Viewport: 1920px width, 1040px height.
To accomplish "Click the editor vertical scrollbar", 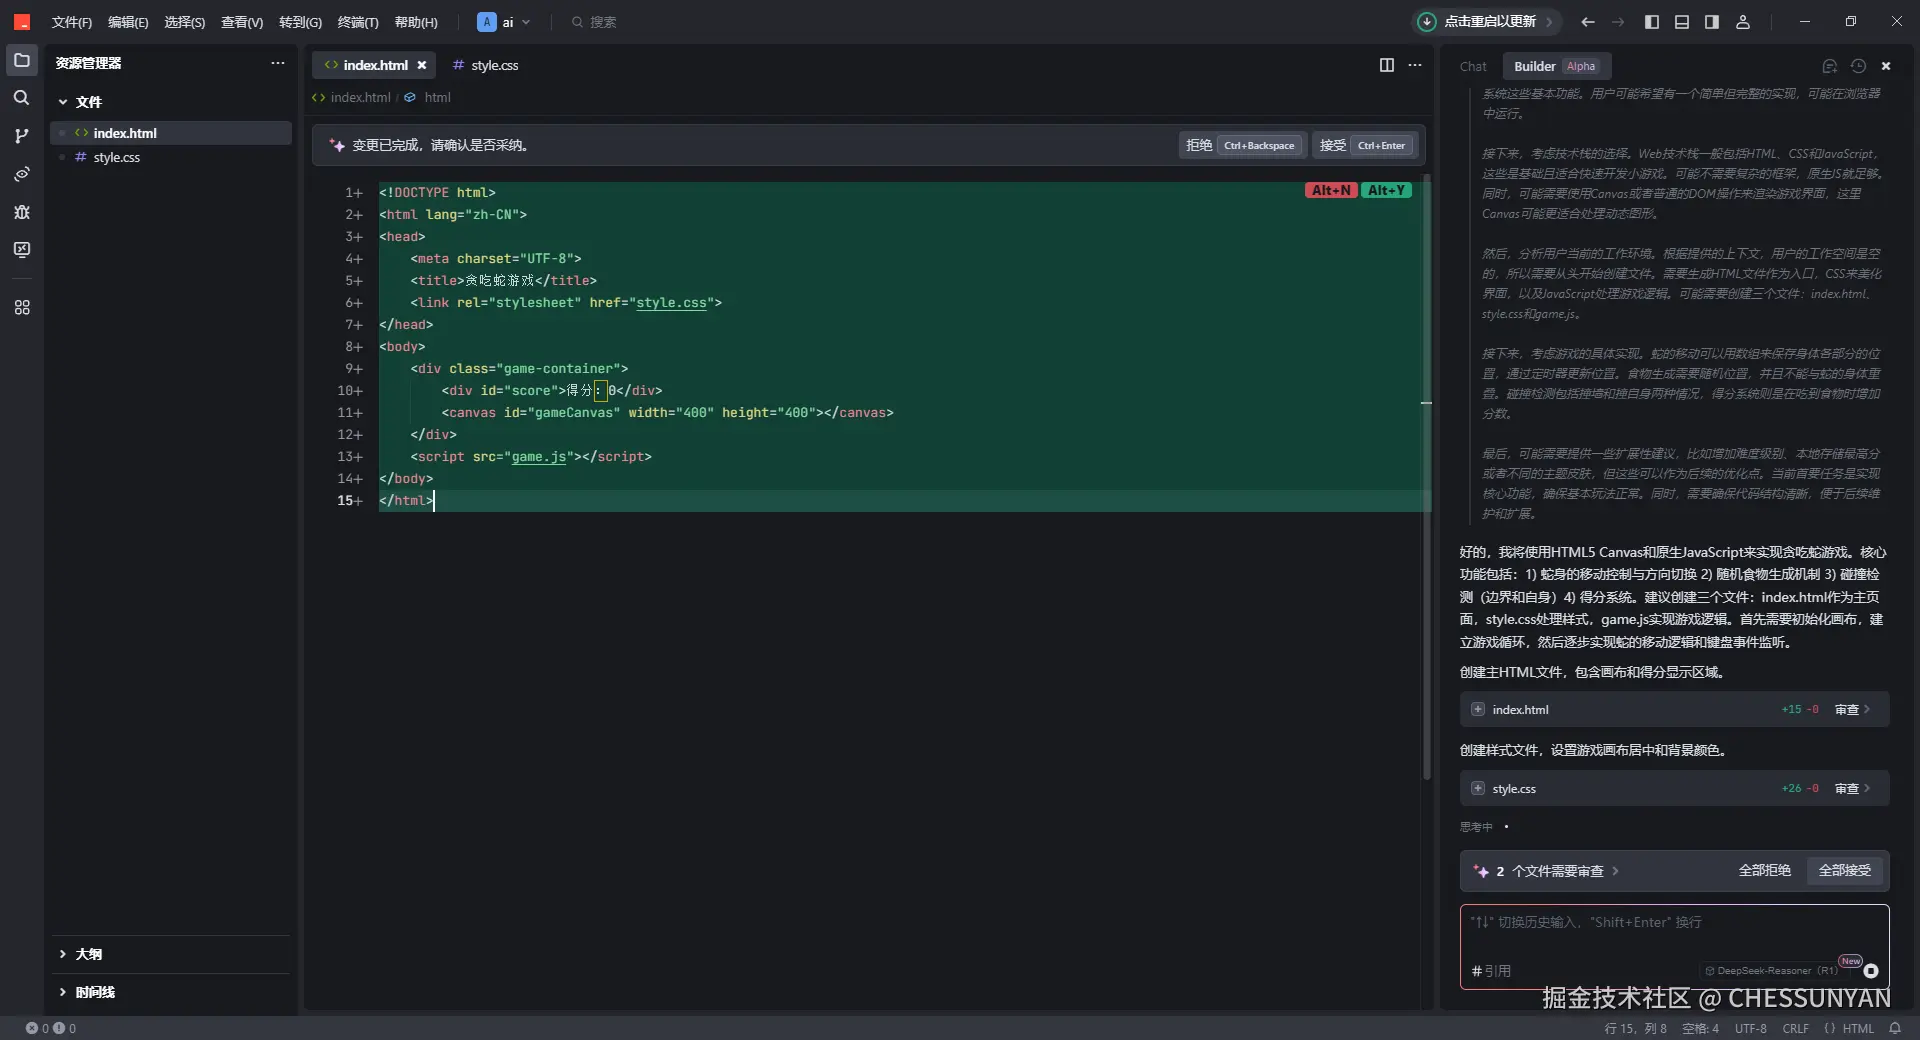I will click(1427, 478).
